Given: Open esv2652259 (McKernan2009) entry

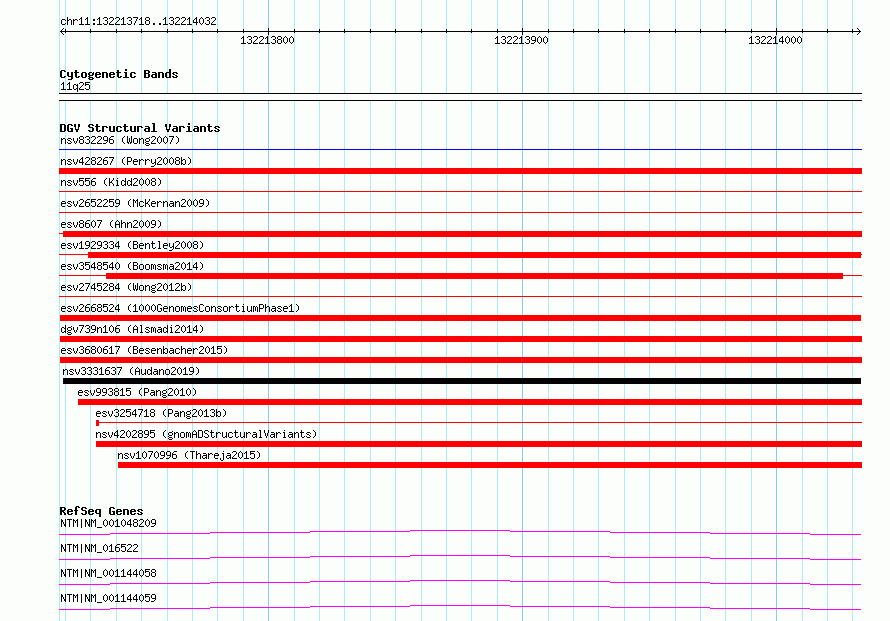Looking at the screenshot, I should click(x=135, y=203).
